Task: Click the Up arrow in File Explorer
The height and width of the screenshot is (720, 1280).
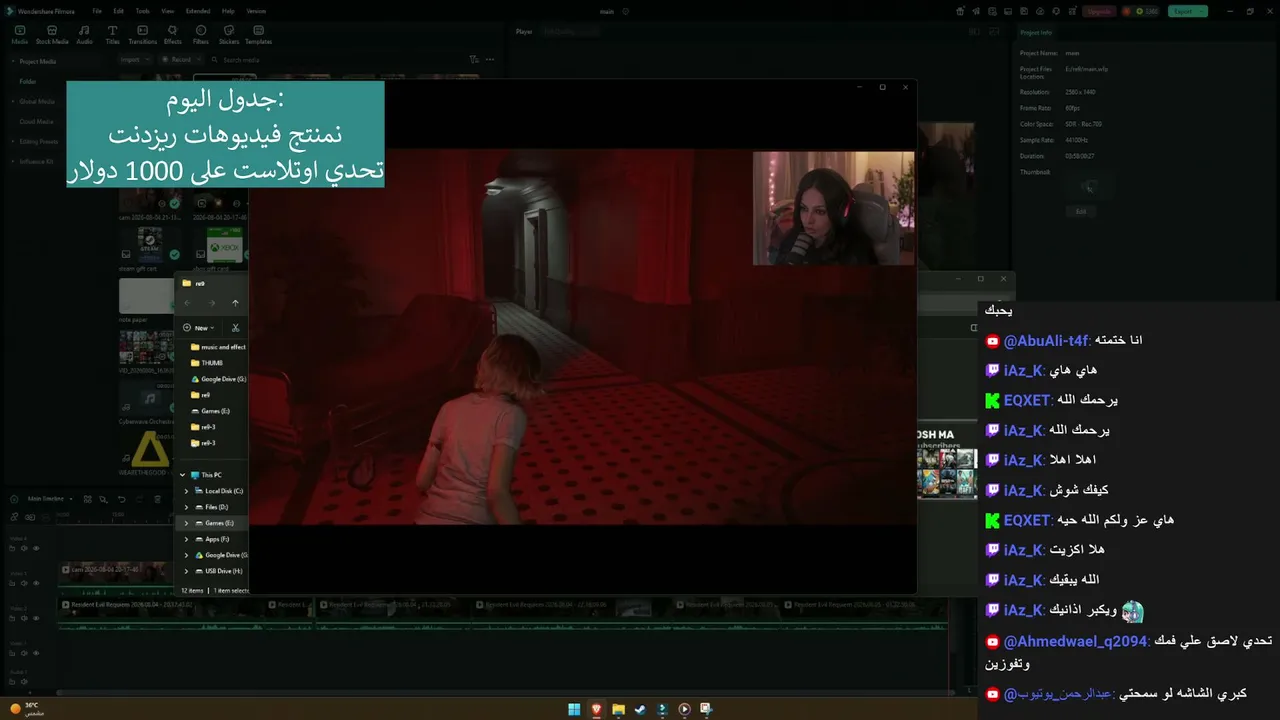Action: point(235,303)
